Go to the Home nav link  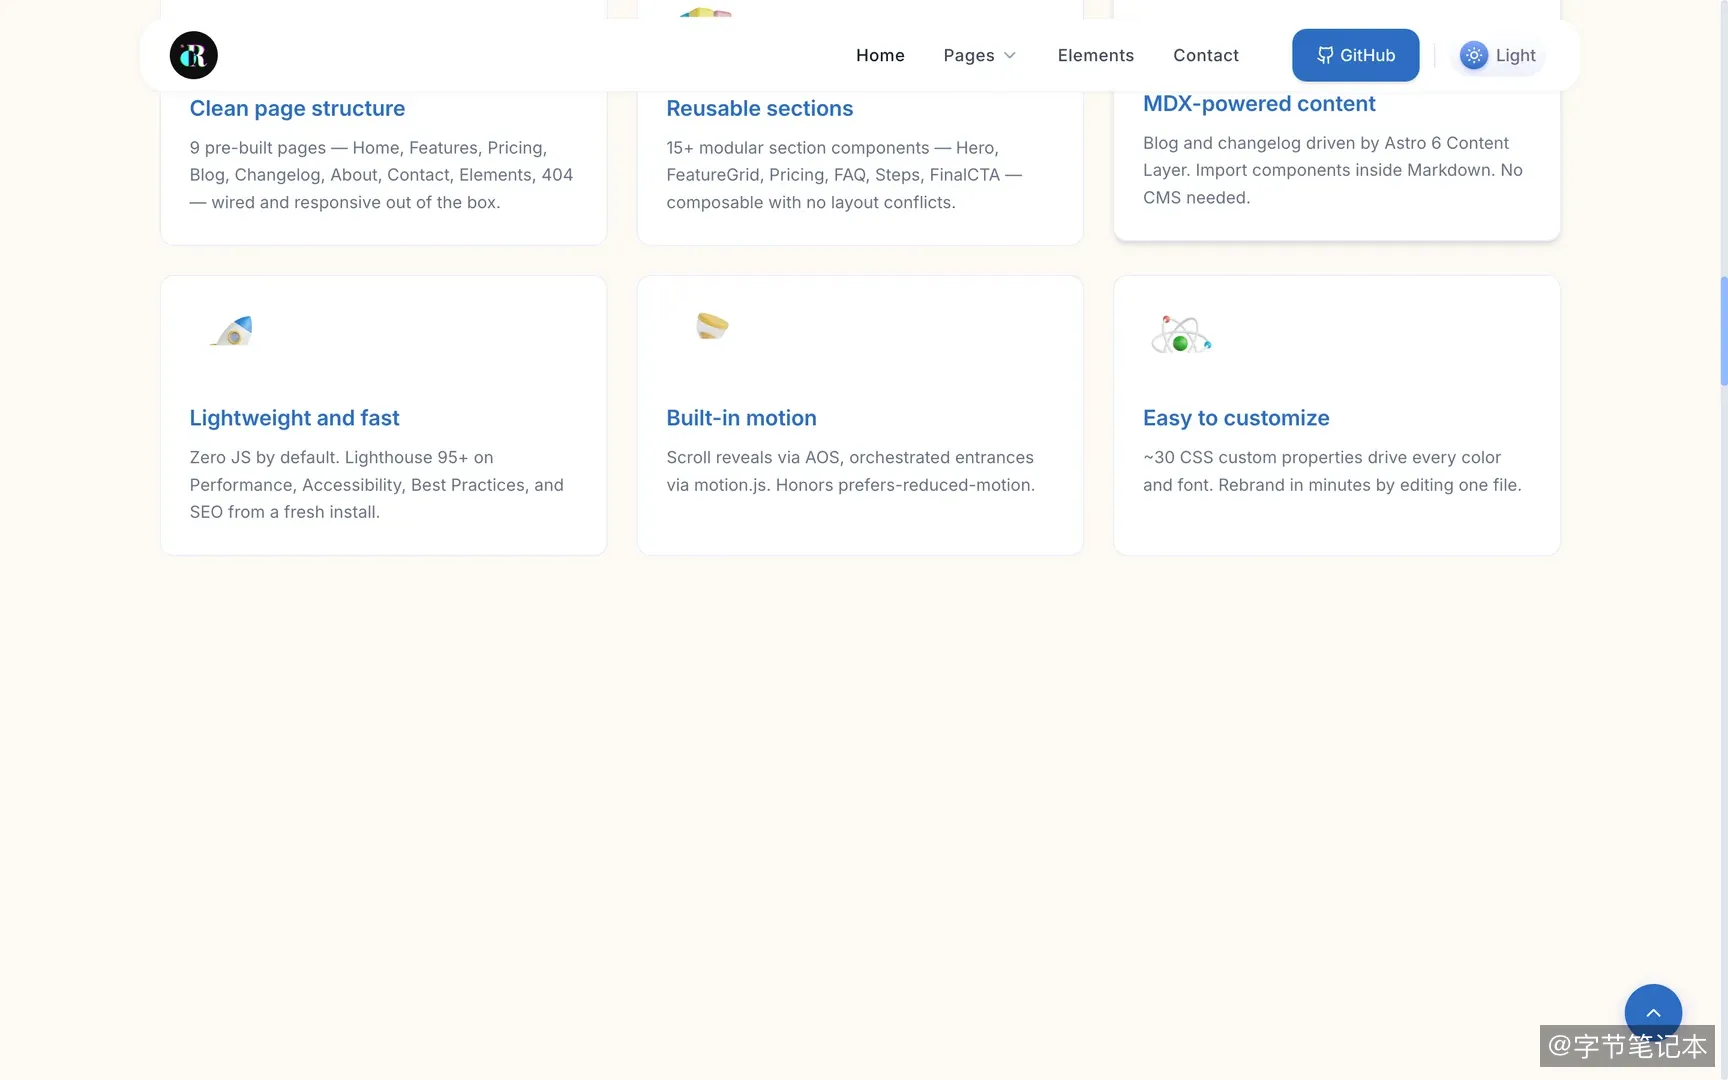(880, 55)
